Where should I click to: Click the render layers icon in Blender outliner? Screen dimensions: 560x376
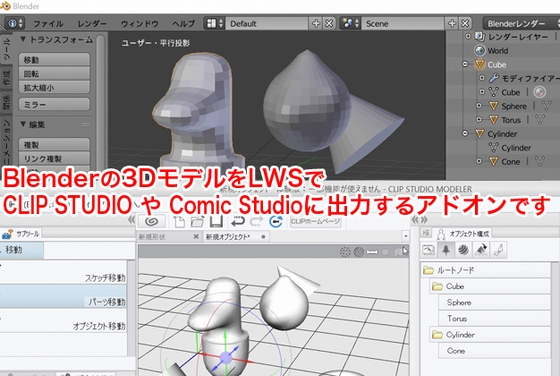pos(480,36)
